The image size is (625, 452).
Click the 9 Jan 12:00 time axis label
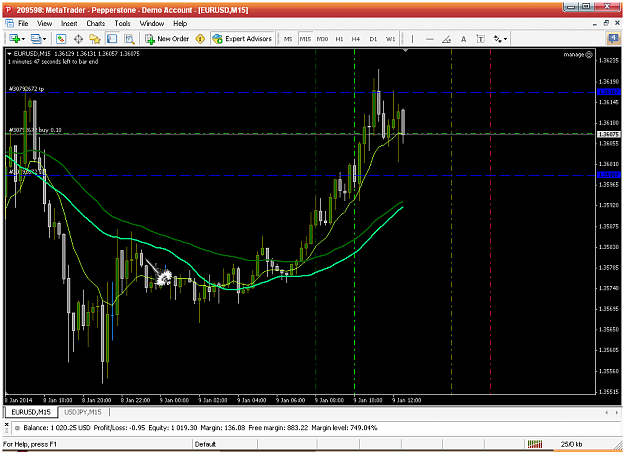click(x=407, y=400)
